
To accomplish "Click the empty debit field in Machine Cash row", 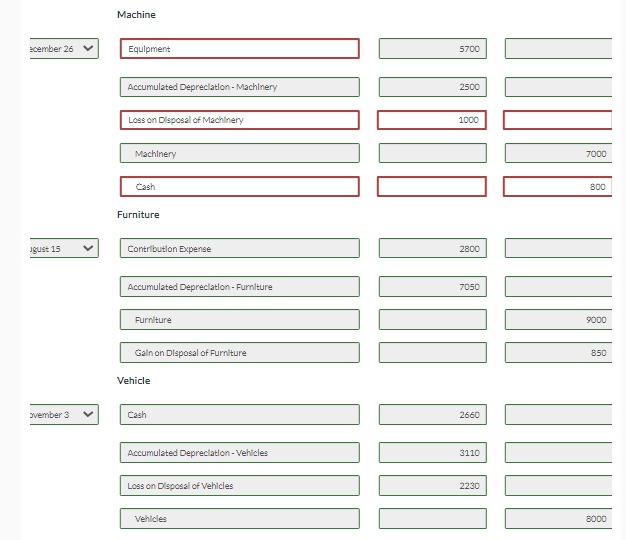I will (432, 186).
